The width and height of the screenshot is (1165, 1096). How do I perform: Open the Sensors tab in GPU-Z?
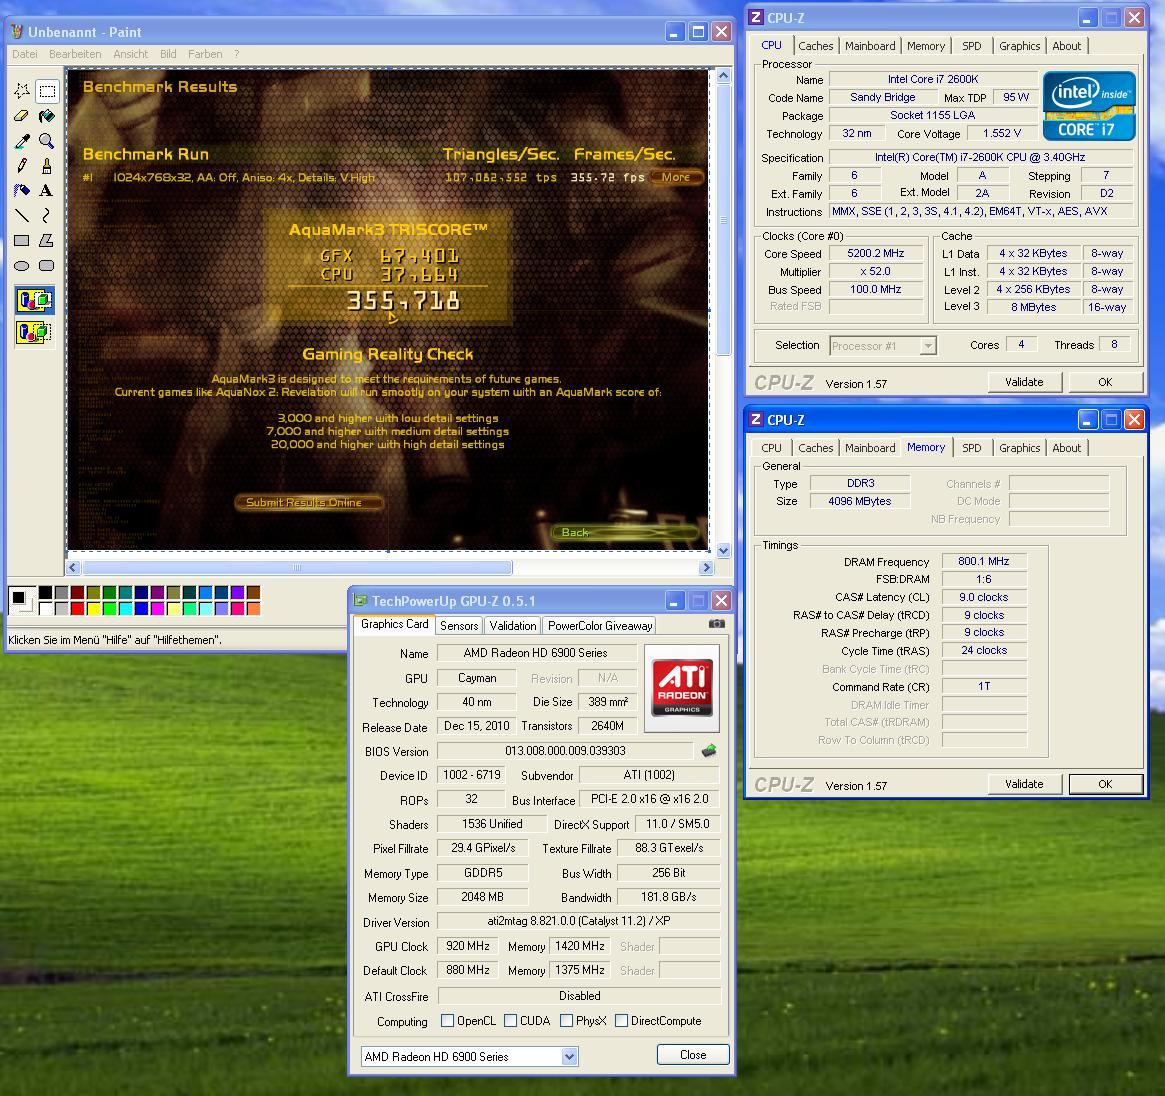[459, 626]
